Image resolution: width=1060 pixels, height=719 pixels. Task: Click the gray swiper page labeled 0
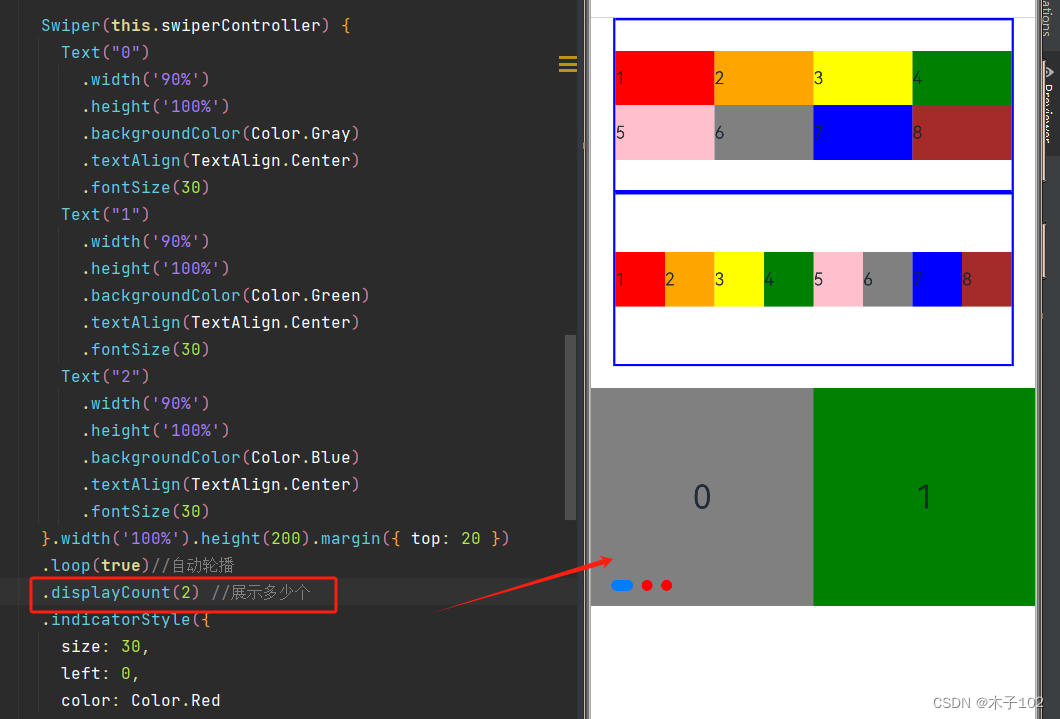(702, 497)
